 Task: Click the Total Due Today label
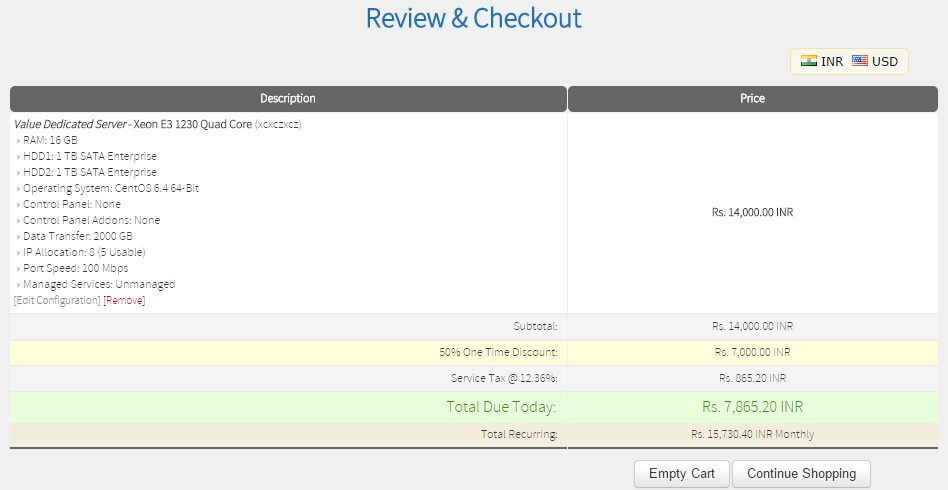click(492, 407)
